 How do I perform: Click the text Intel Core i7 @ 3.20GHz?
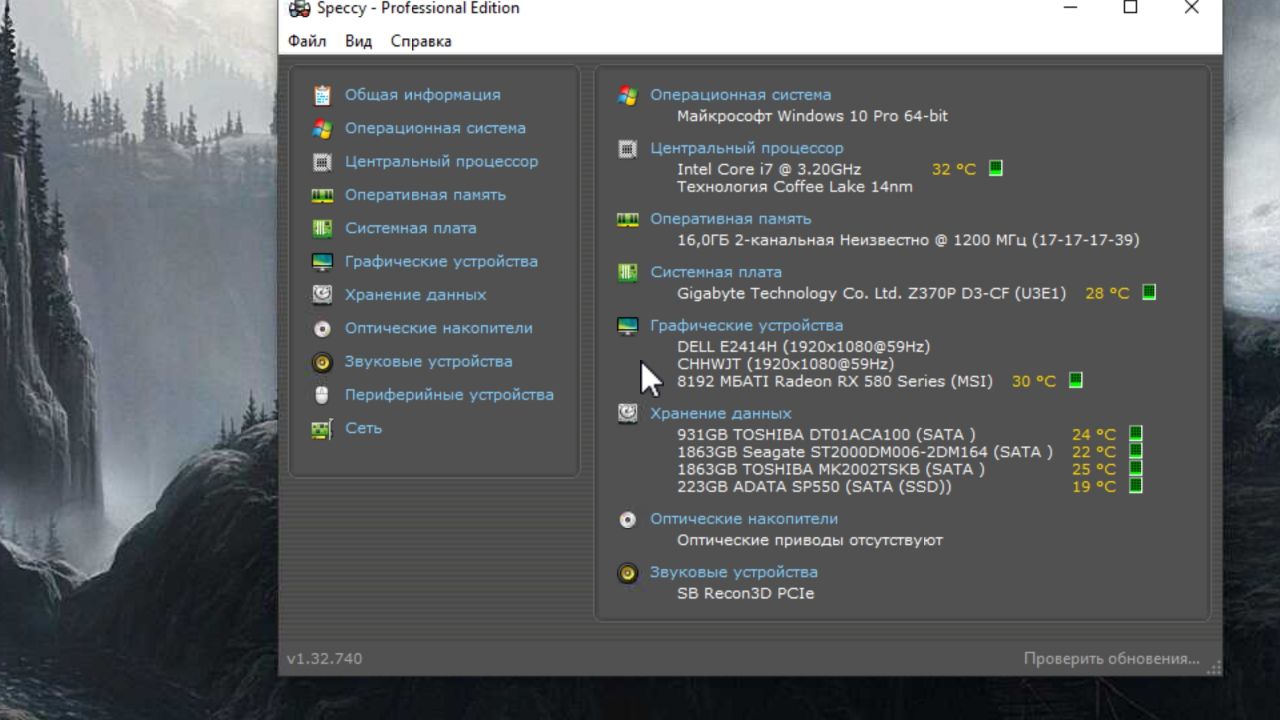[x=768, y=169]
